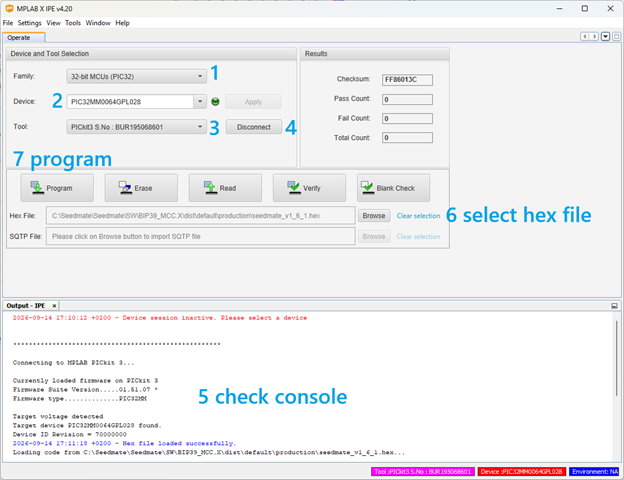Click the maximize window pane icon
The width and height of the screenshot is (624, 480).
616,37
